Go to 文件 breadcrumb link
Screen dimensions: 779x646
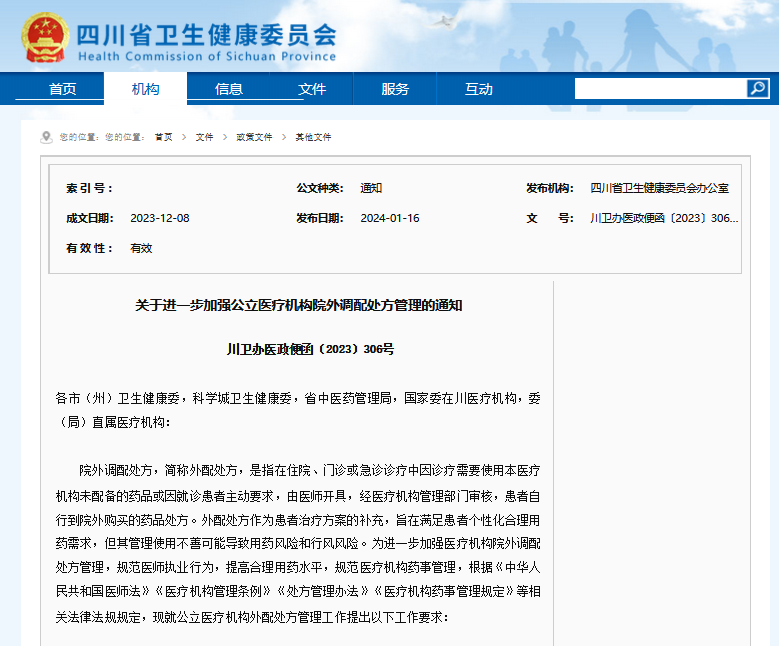click(x=204, y=137)
